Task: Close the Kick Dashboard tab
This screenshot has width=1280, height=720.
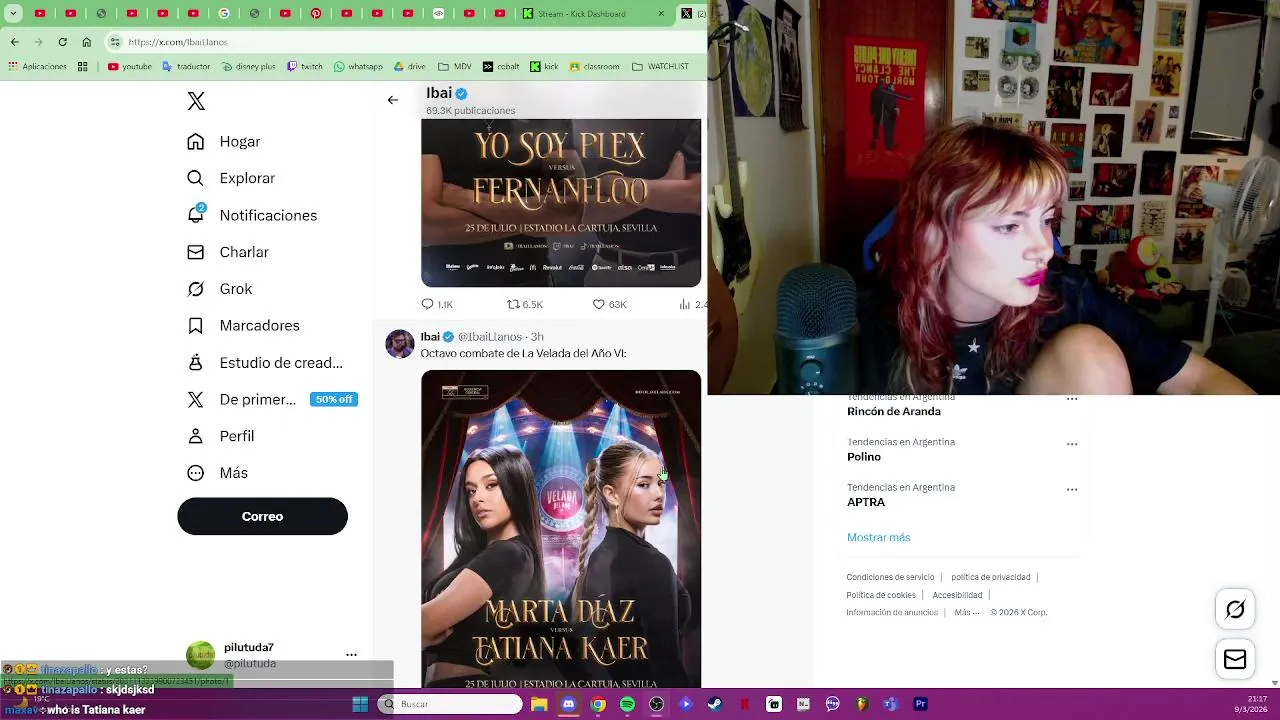Action: 661,14
